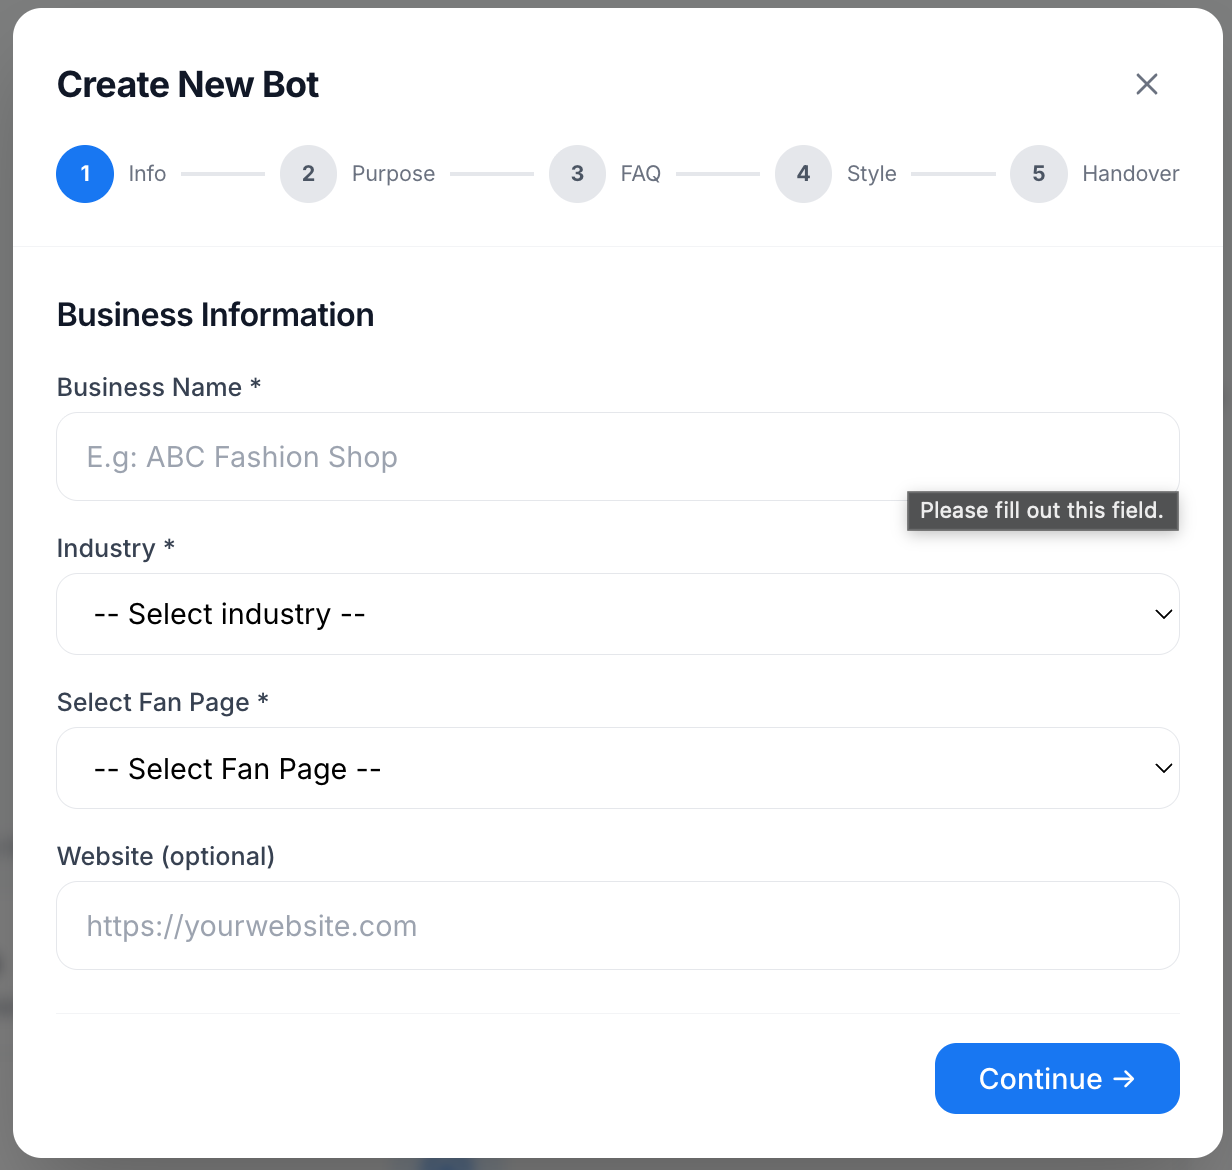Click step 2 circle icon
This screenshot has width=1232, height=1170.
coord(308,174)
